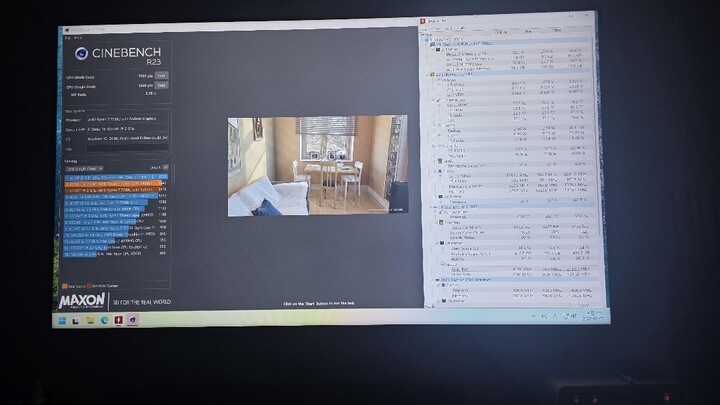Switch to Cinebench on the taskbar
The width and height of the screenshot is (720, 405).
point(133,320)
